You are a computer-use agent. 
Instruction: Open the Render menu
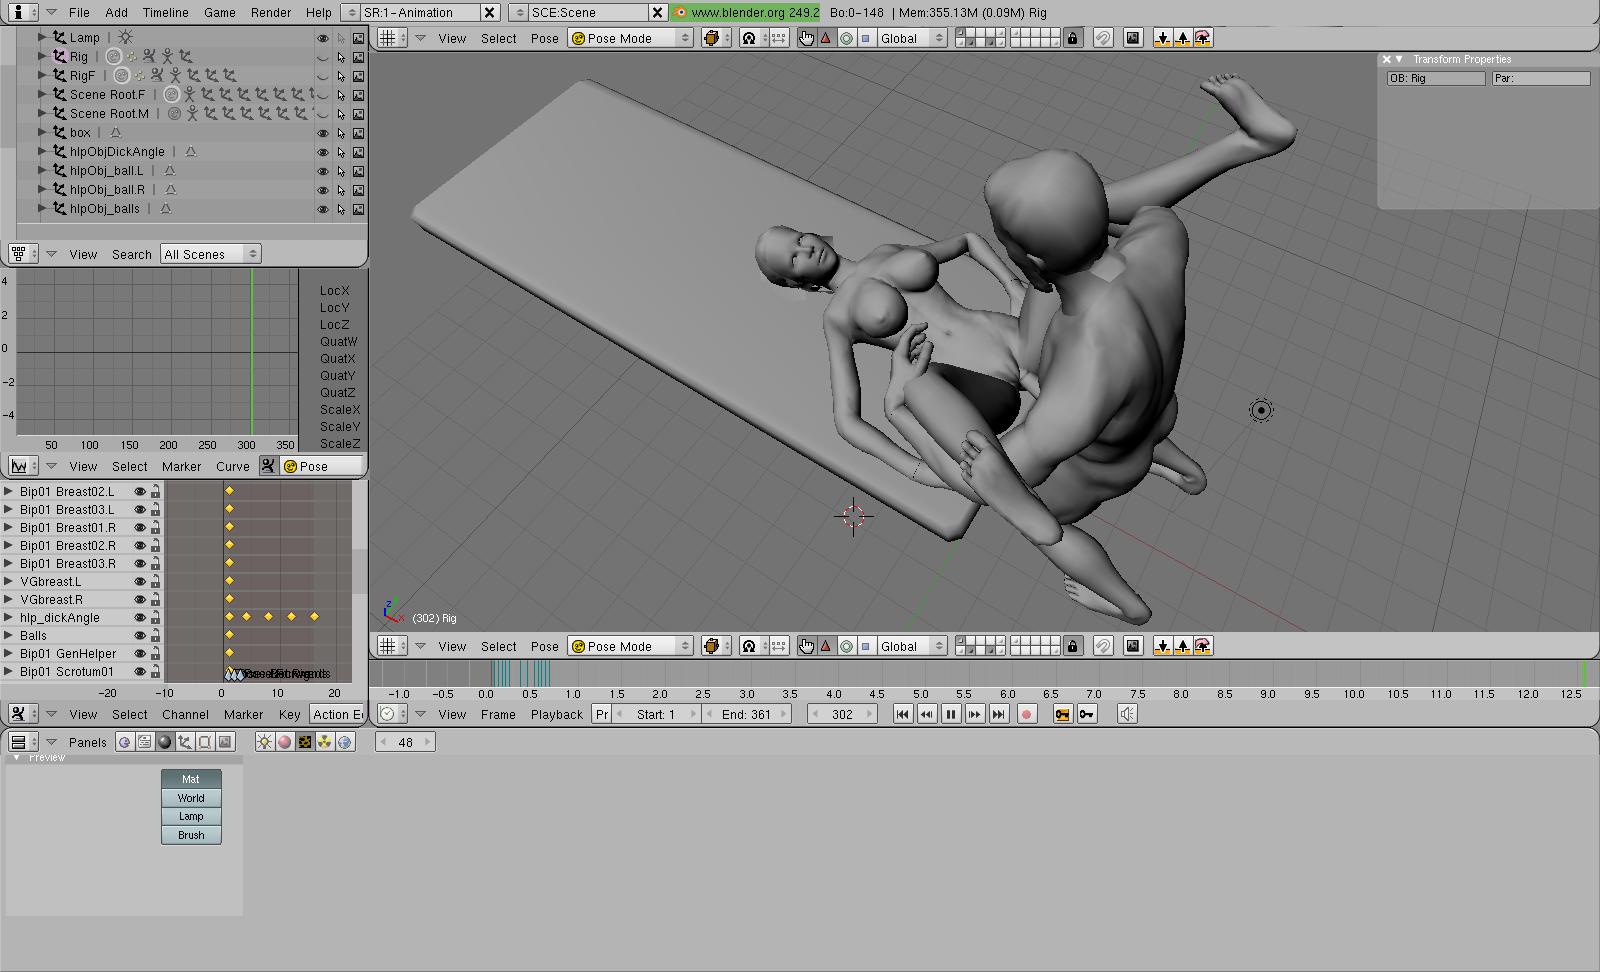271,12
